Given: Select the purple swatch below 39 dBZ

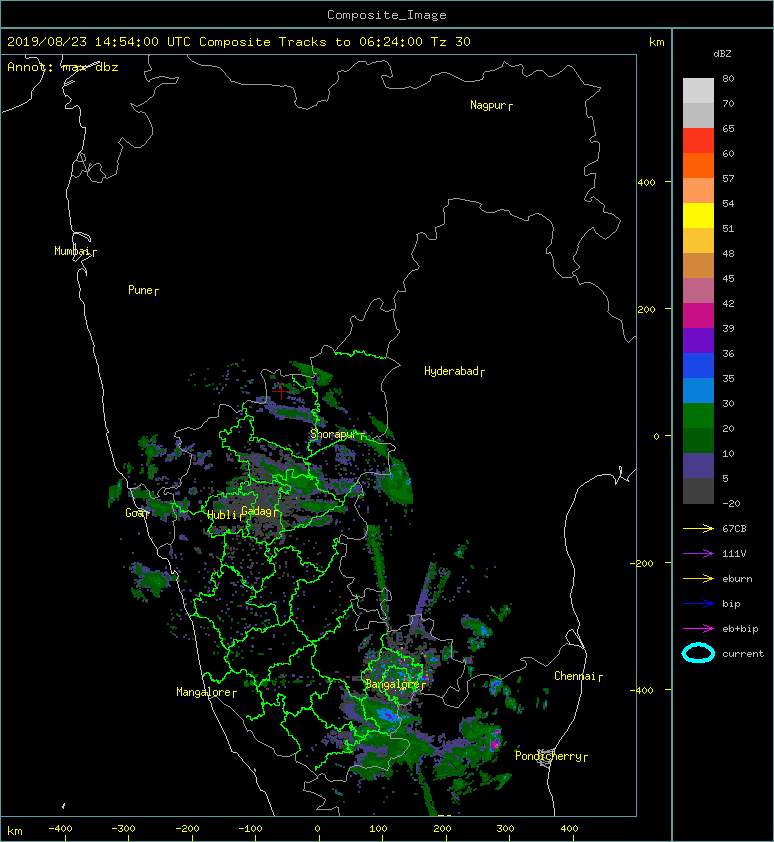Looking at the screenshot, I should tap(698, 340).
